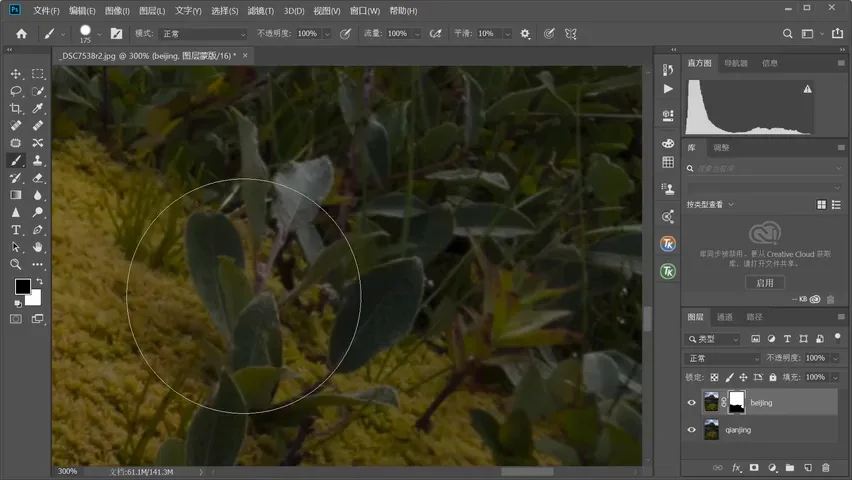
Task: Select the Pen tool
Action: [37, 230]
